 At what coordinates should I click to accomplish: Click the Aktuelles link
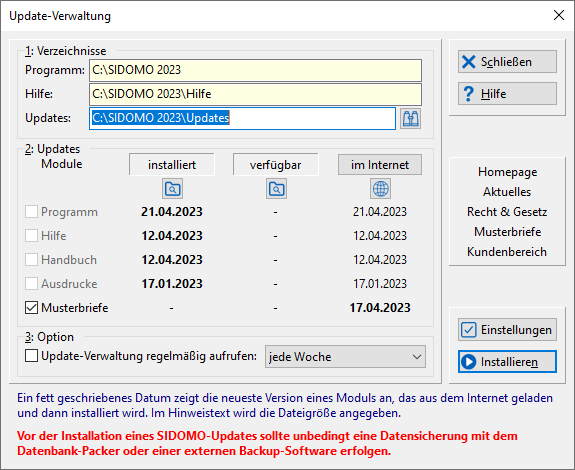[x=507, y=192]
